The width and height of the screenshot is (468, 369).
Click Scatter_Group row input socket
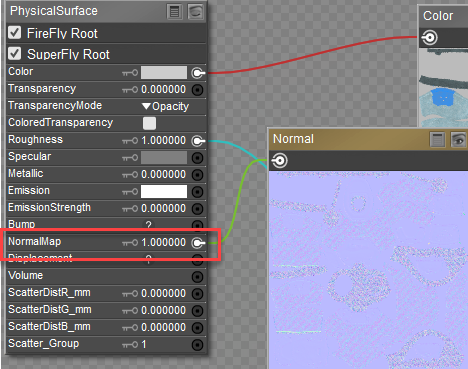pyautogui.click(x=198, y=345)
